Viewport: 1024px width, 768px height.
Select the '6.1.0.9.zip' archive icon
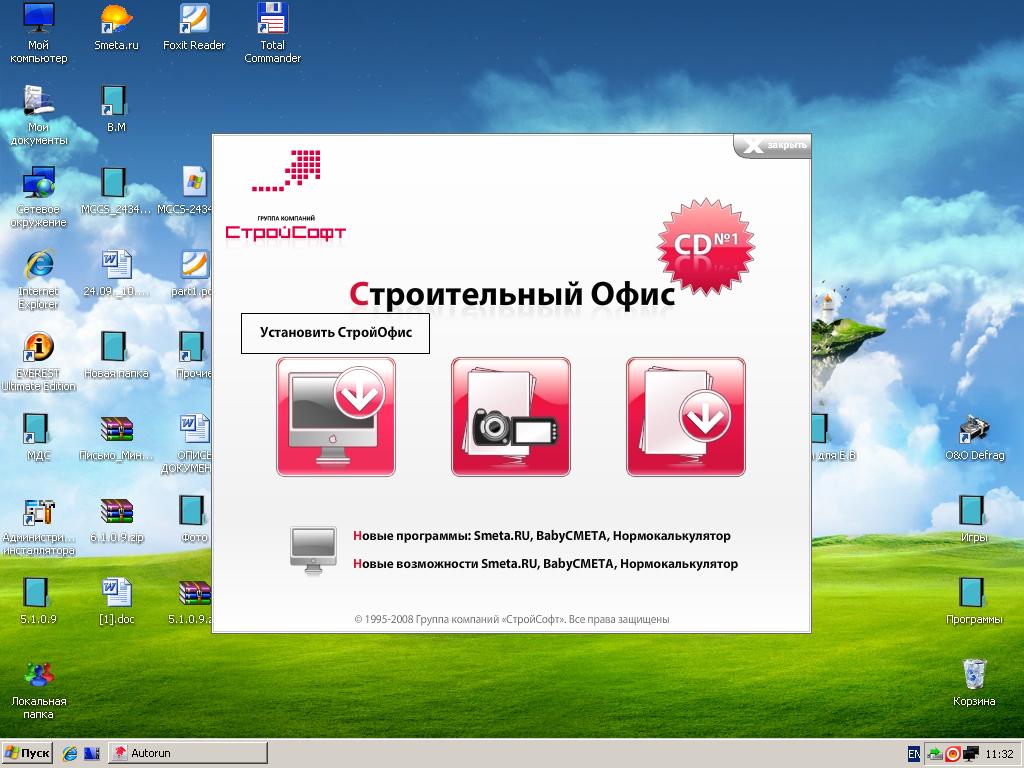tap(116, 520)
